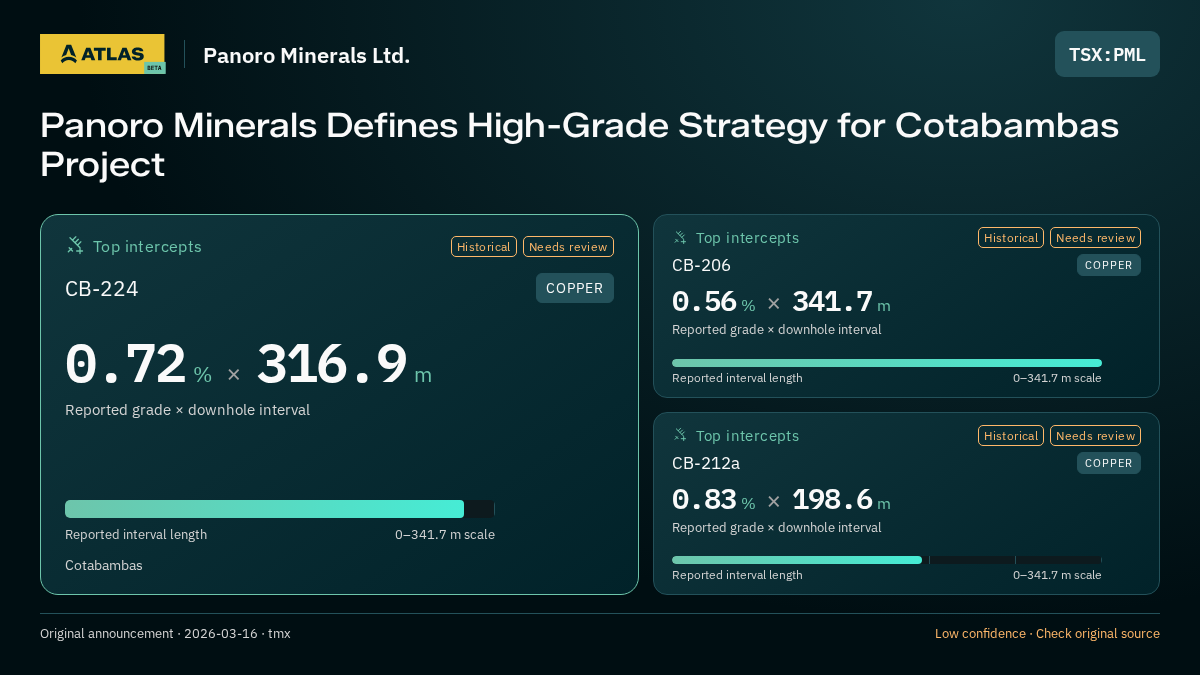The image size is (1200, 675).
Task: Click the 0.83 grade value
Action: (x=704, y=500)
